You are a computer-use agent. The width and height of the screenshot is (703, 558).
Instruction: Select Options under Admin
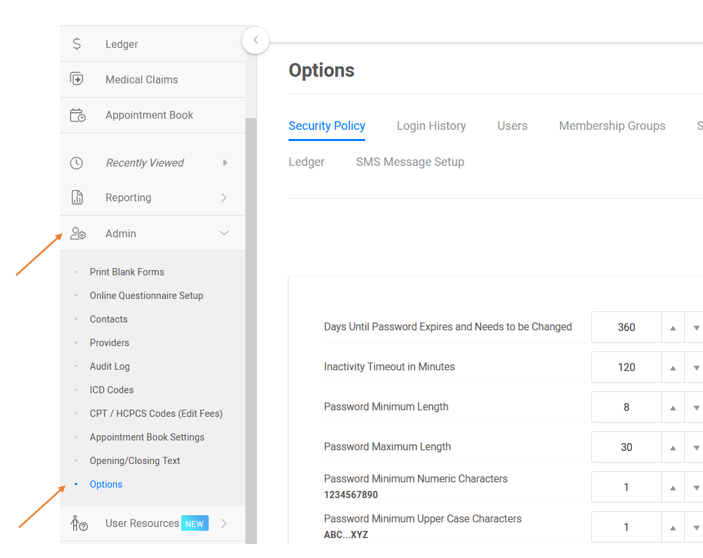pos(106,484)
